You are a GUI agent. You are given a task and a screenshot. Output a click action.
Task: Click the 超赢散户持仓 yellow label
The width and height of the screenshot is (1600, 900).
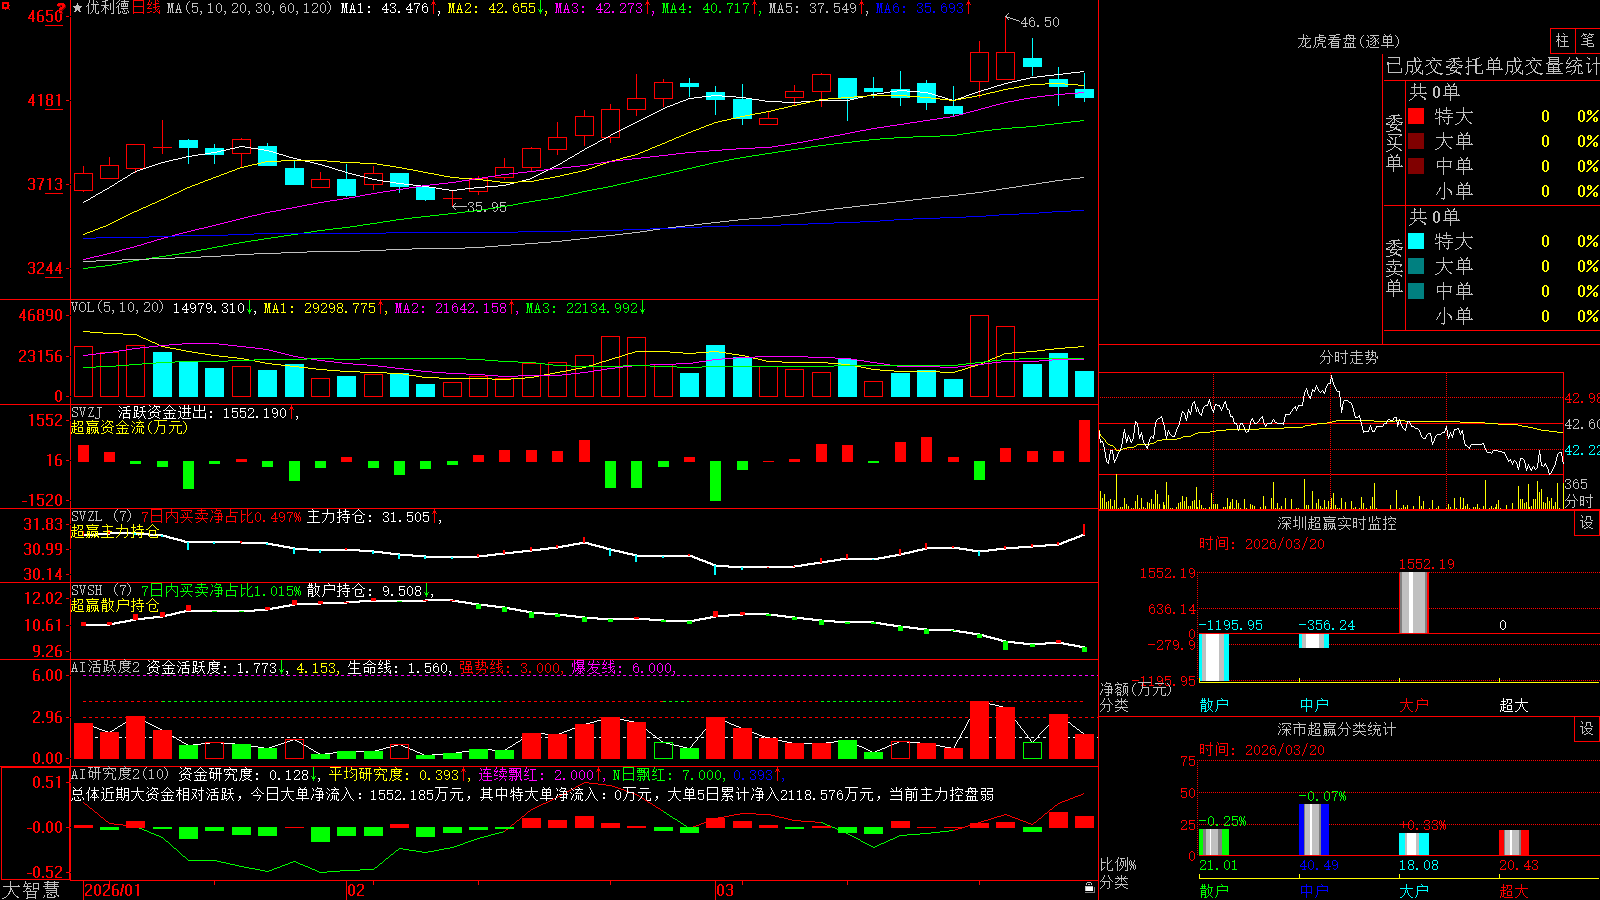click(115, 605)
